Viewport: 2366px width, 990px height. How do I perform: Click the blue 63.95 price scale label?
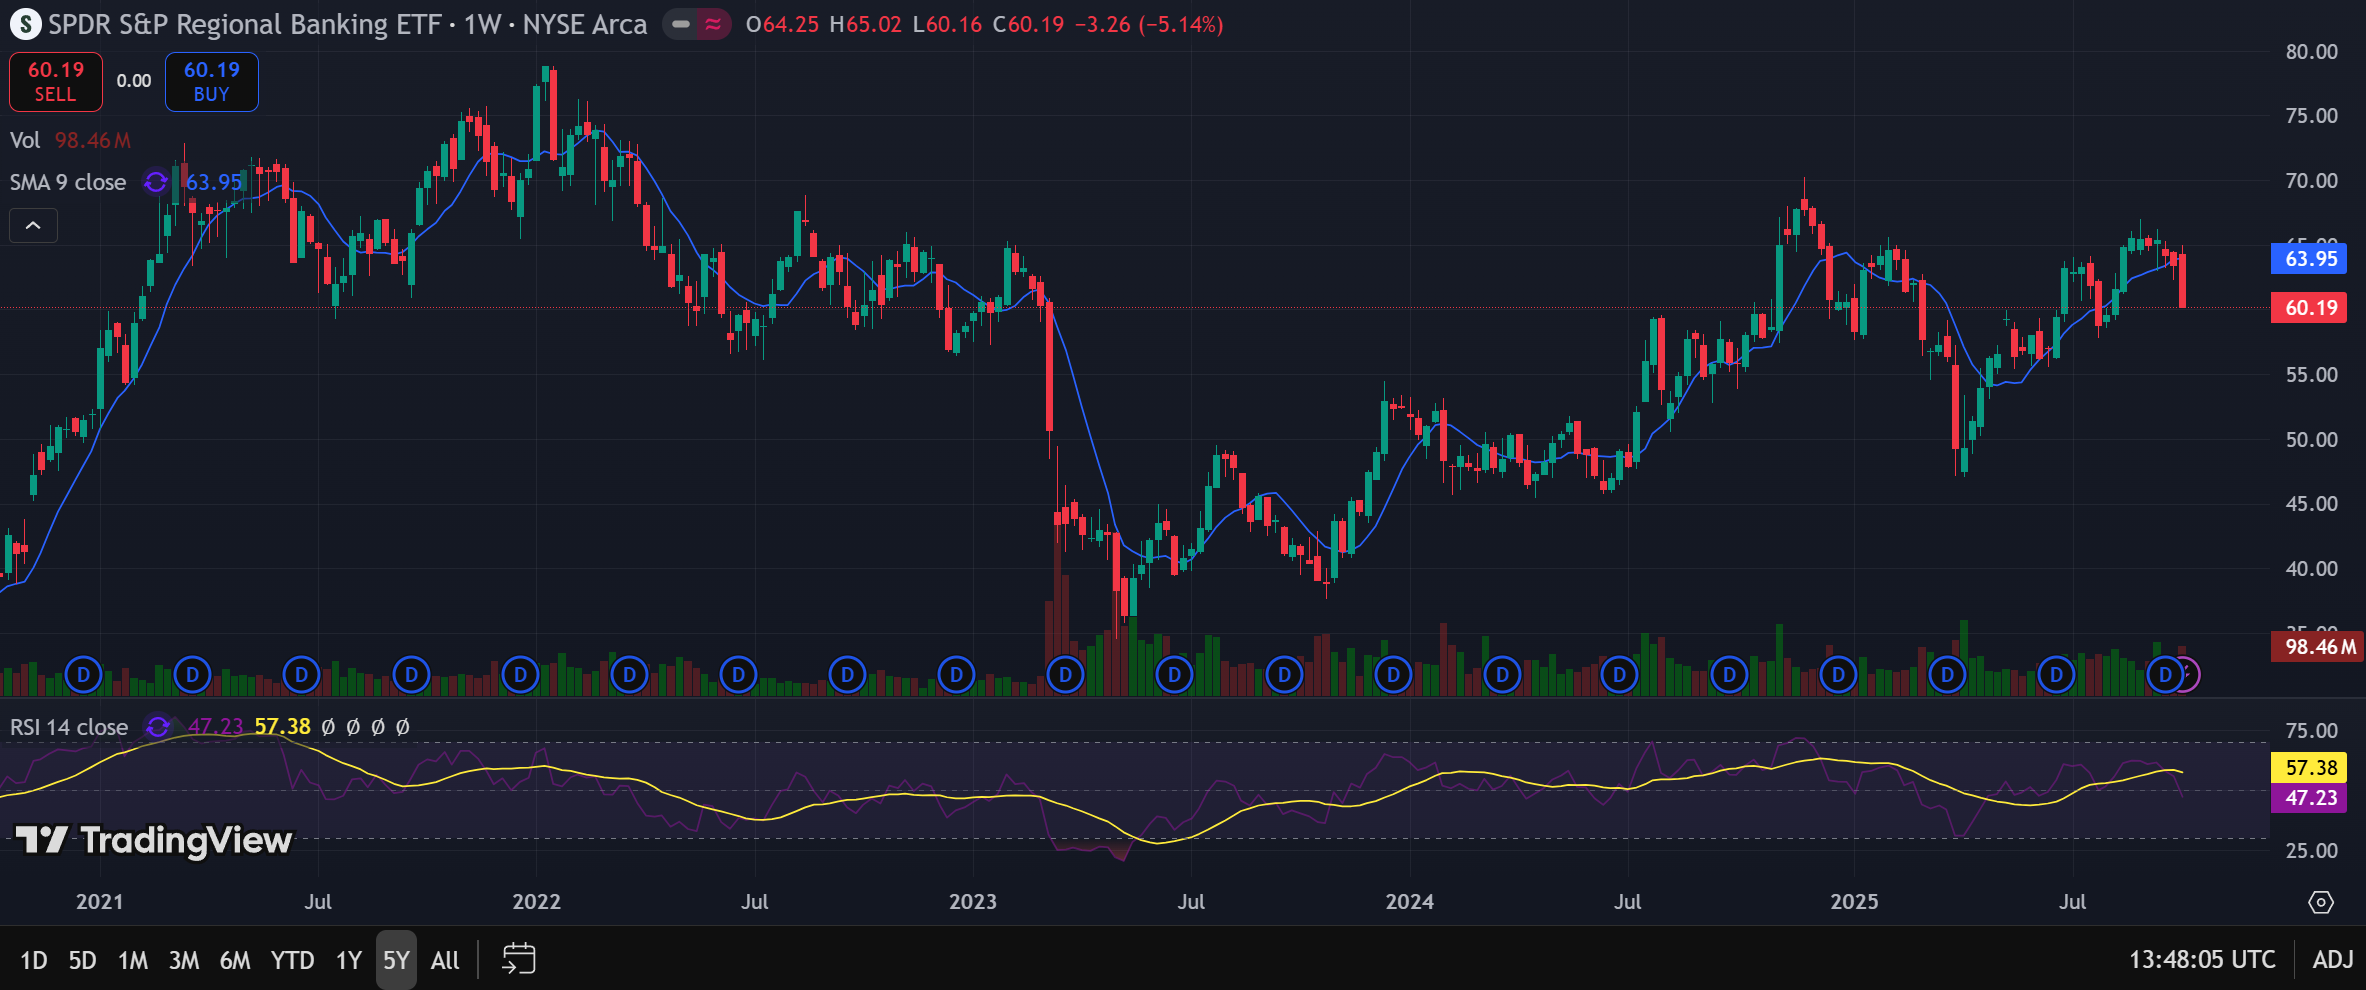pyautogui.click(x=2310, y=258)
